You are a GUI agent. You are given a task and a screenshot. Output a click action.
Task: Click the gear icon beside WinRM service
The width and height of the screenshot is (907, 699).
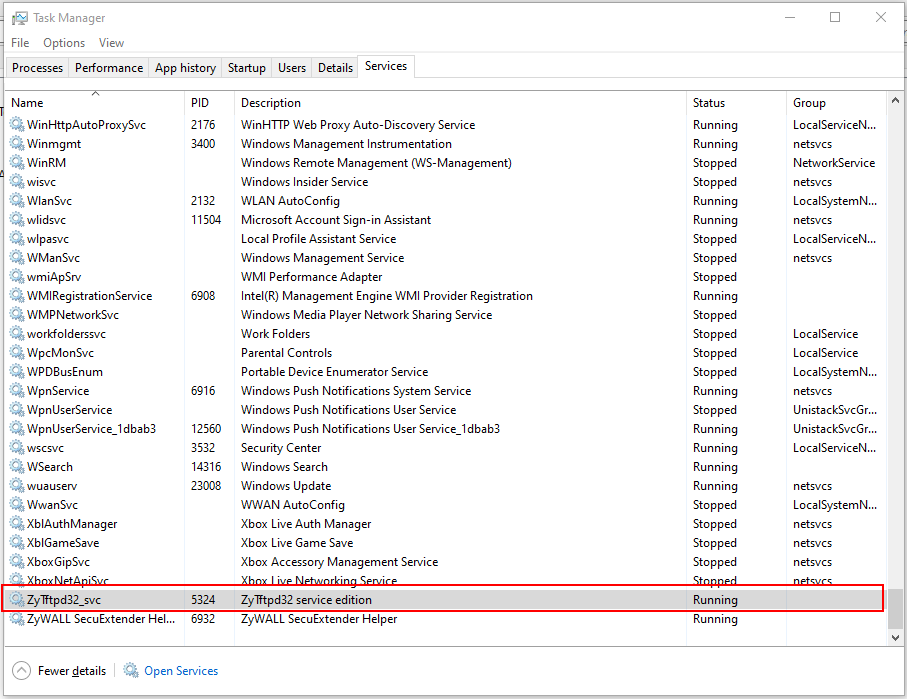click(17, 163)
